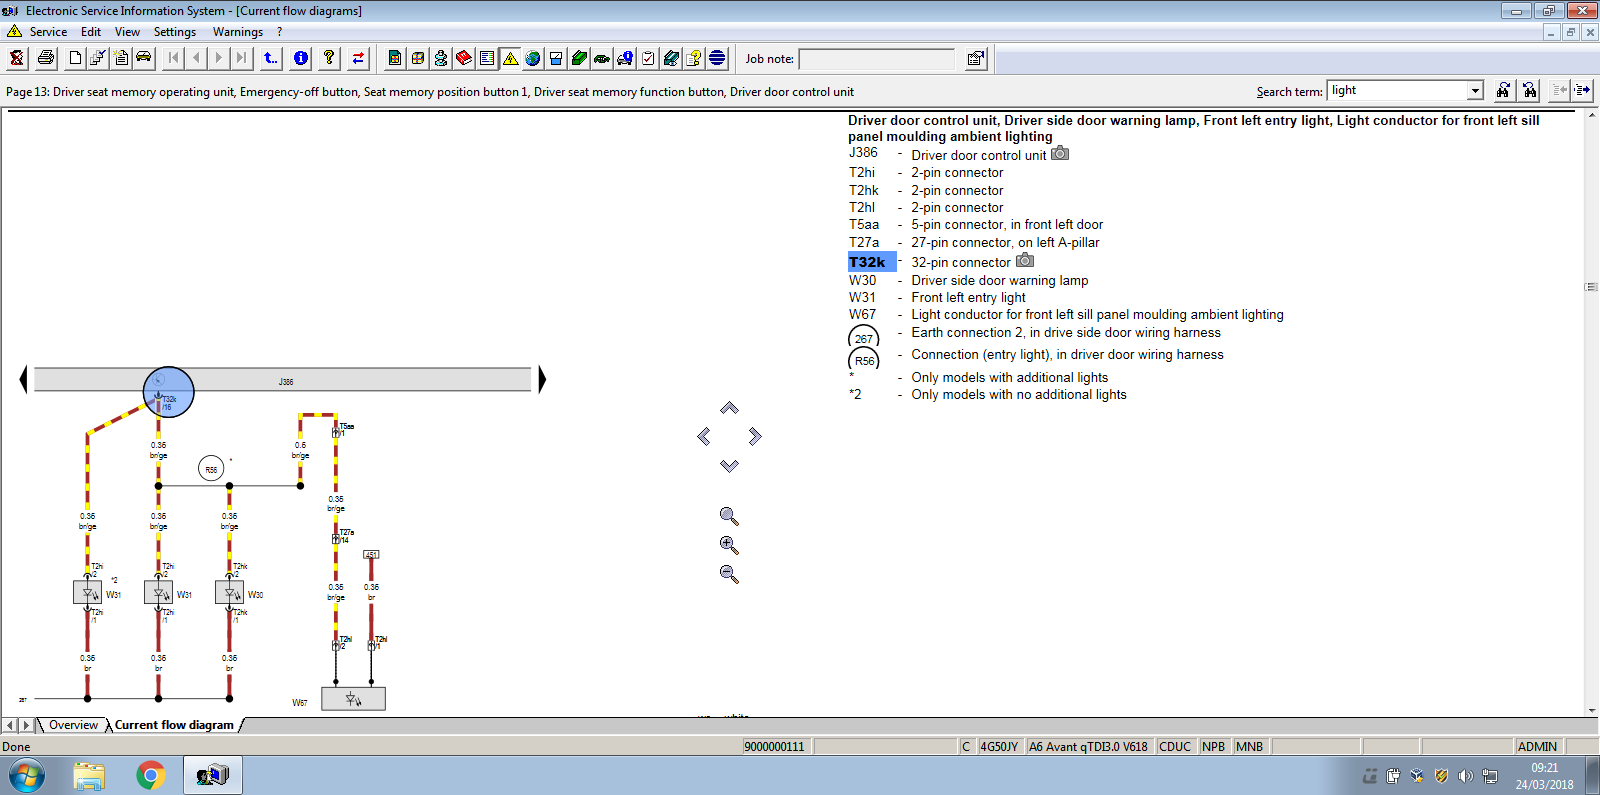Click the printer icon in the toolbar
Image resolution: width=1600 pixels, height=795 pixels.
[x=46, y=58]
